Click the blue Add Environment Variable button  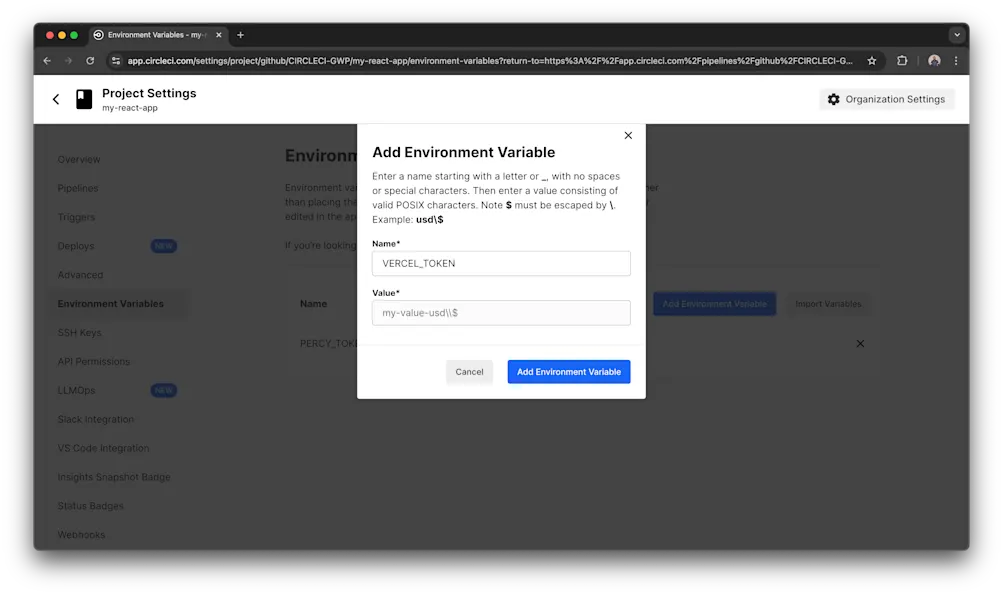point(568,371)
